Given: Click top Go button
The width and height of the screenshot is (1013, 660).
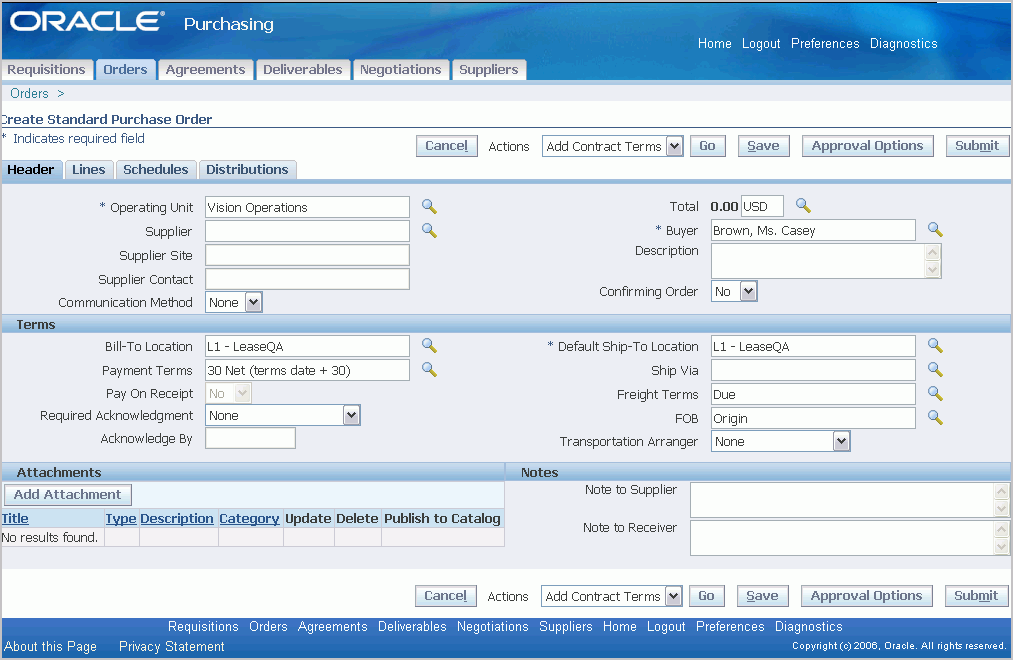Looking at the screenshot, I should pos(707,146).
